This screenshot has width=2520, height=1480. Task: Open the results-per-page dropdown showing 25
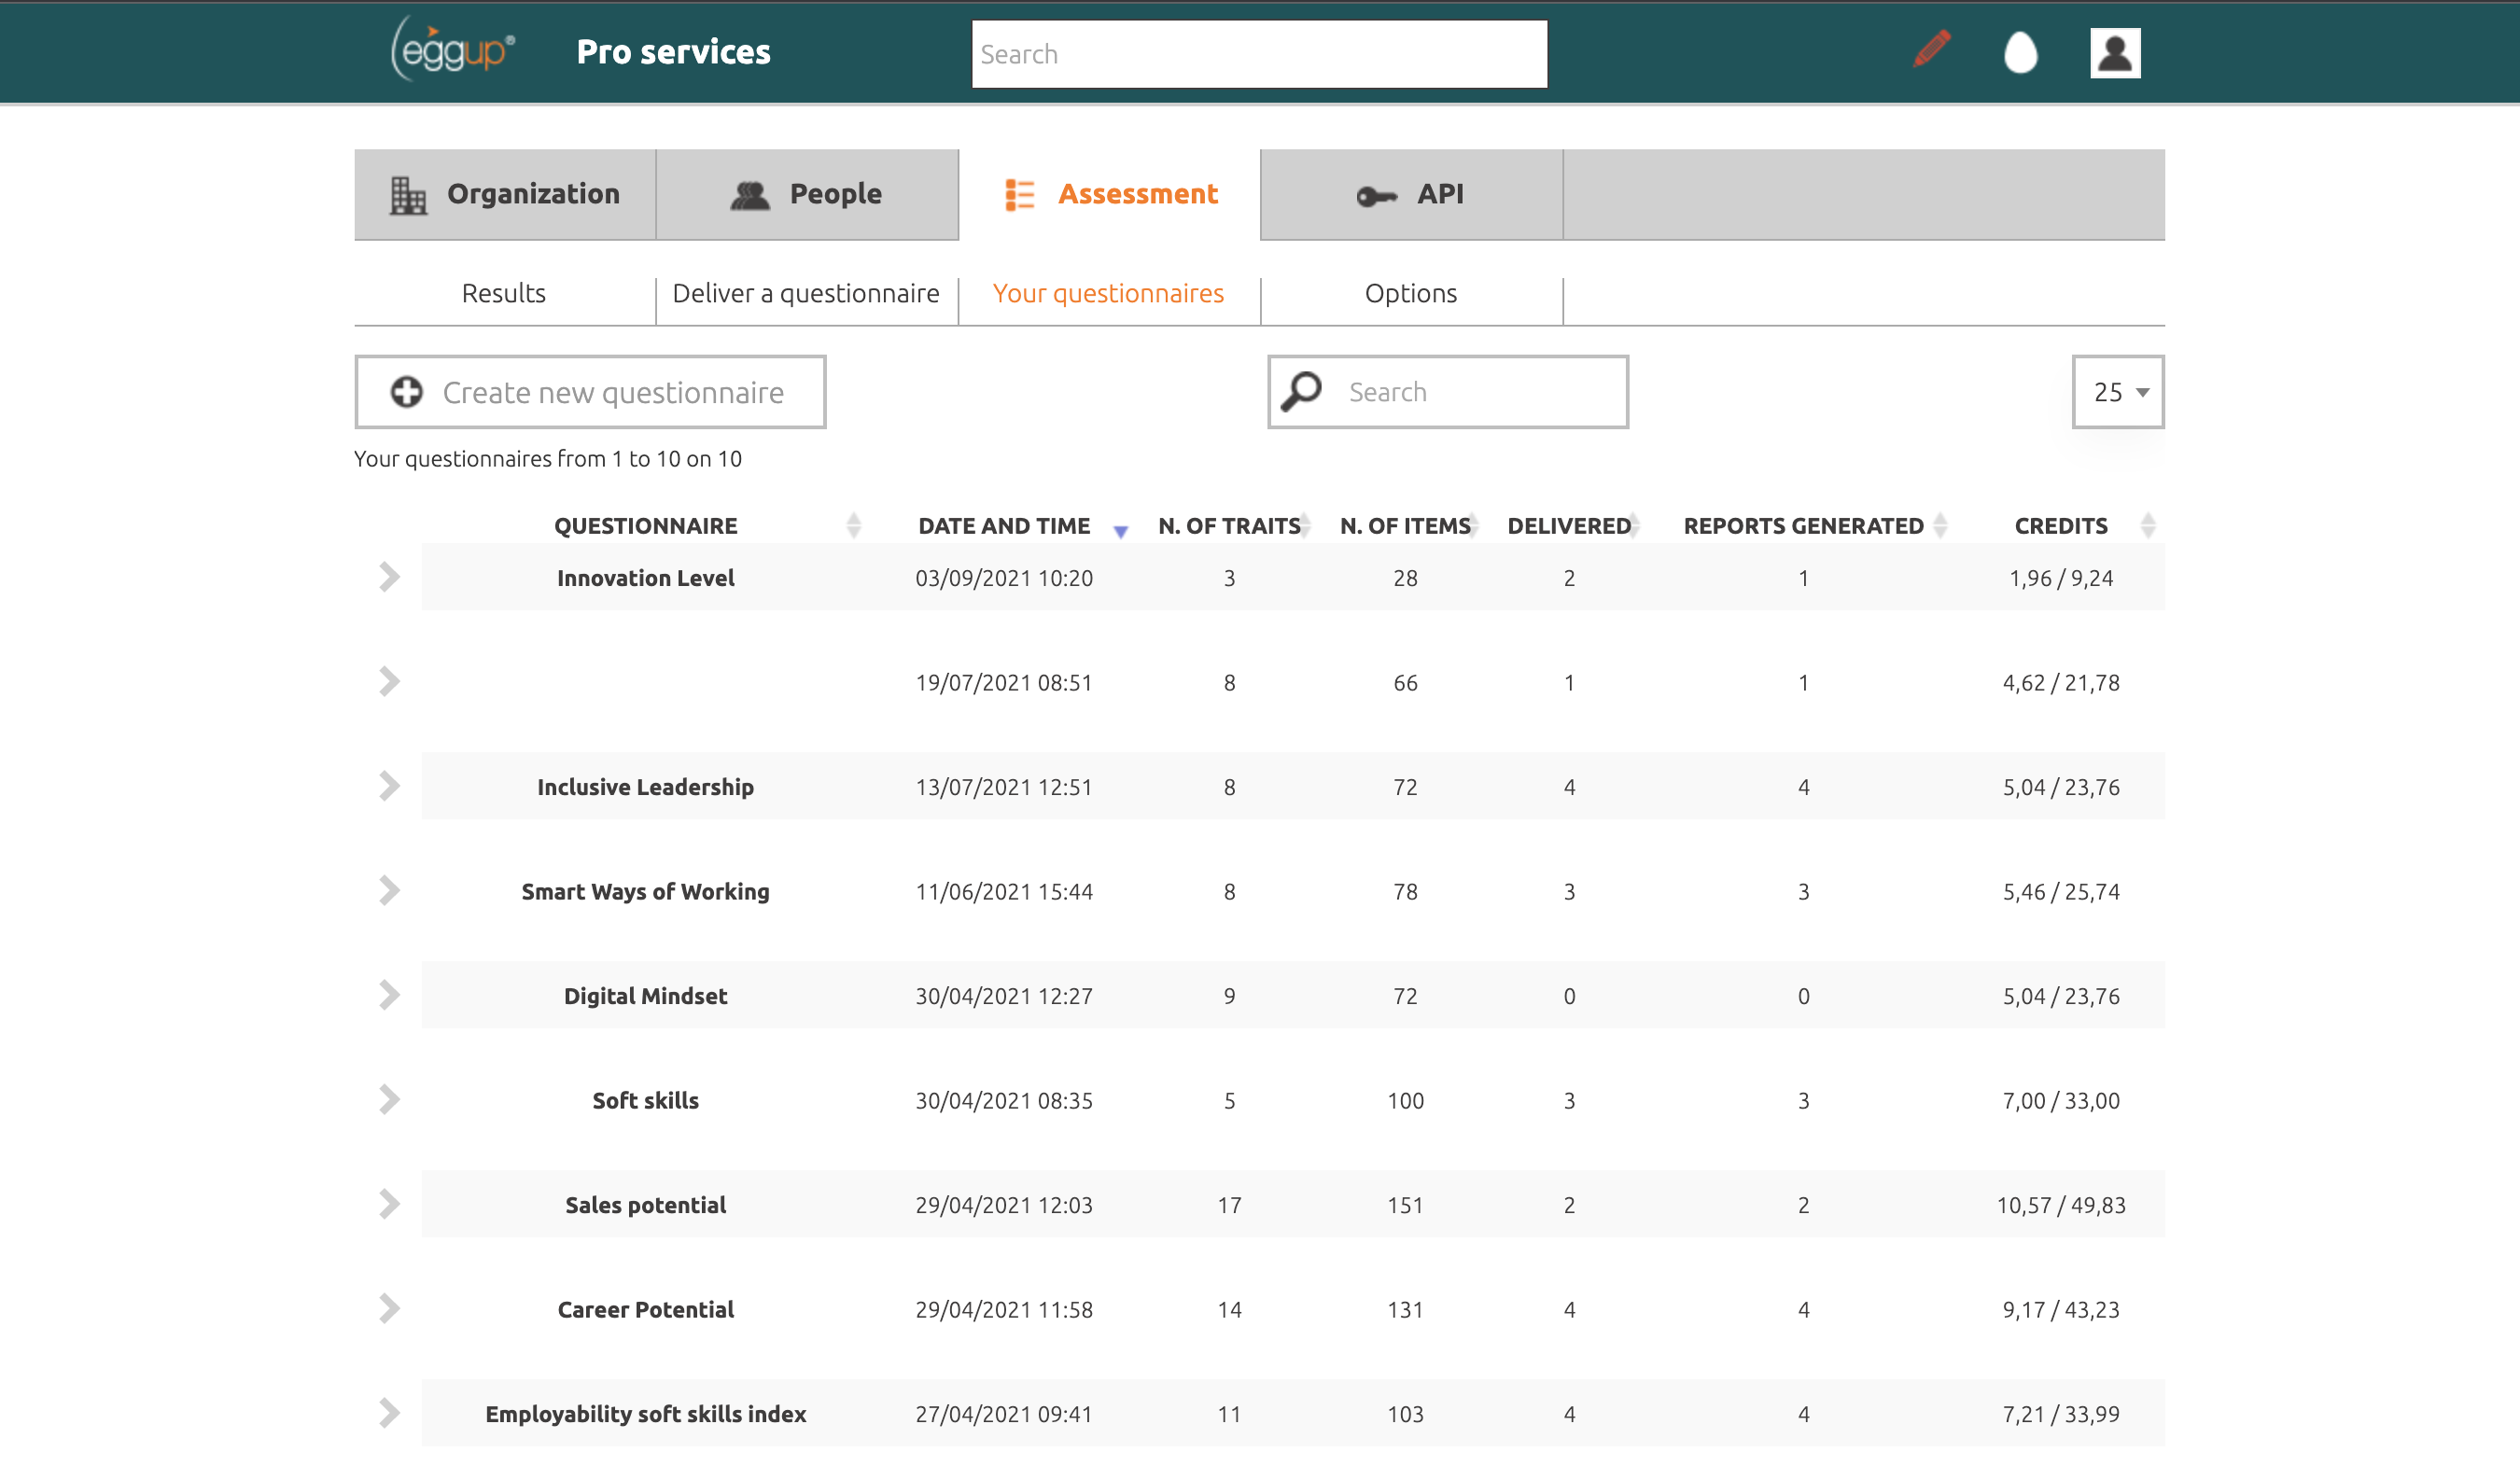point(2117,392)
